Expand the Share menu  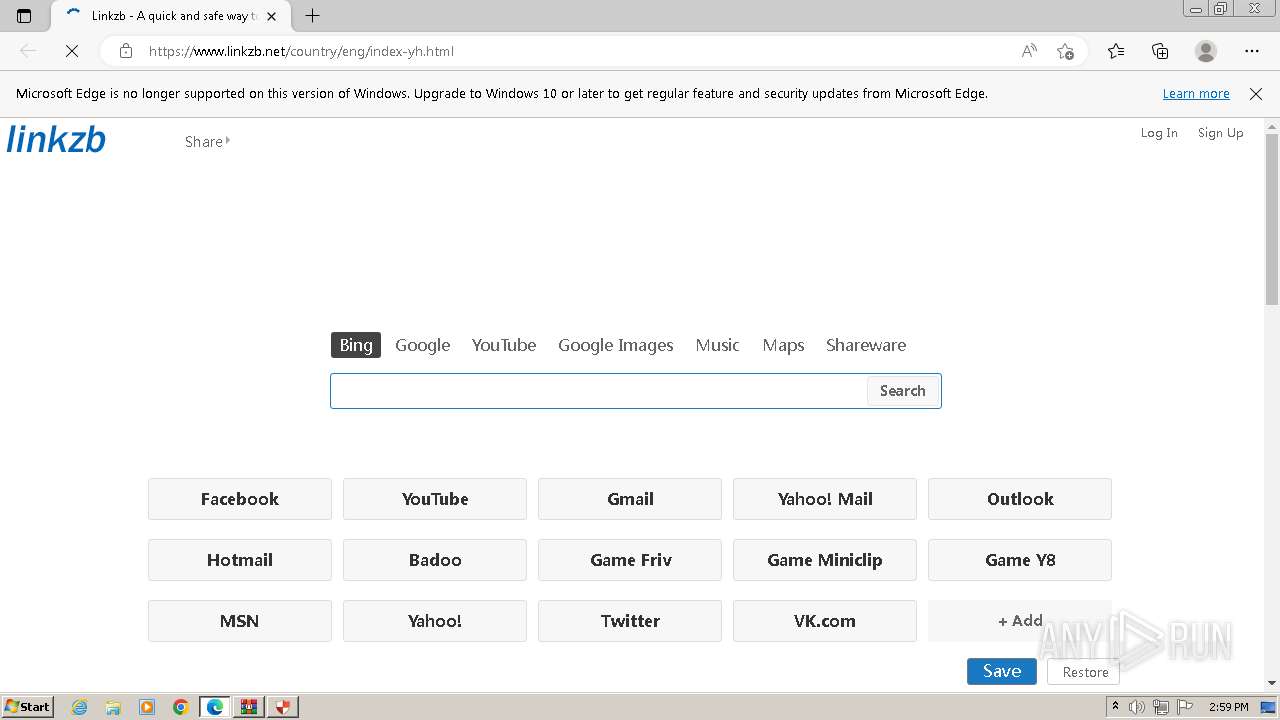pyautogui.click(x=207, y=142)
